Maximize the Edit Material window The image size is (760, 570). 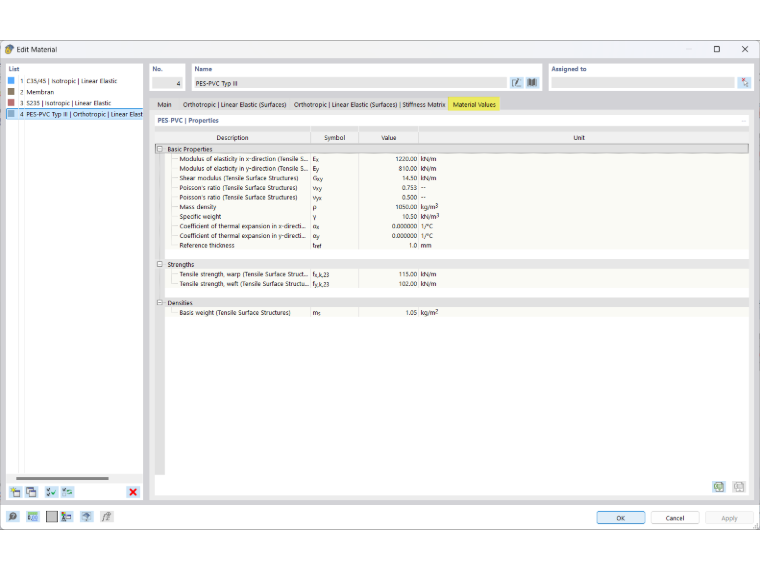717,49
